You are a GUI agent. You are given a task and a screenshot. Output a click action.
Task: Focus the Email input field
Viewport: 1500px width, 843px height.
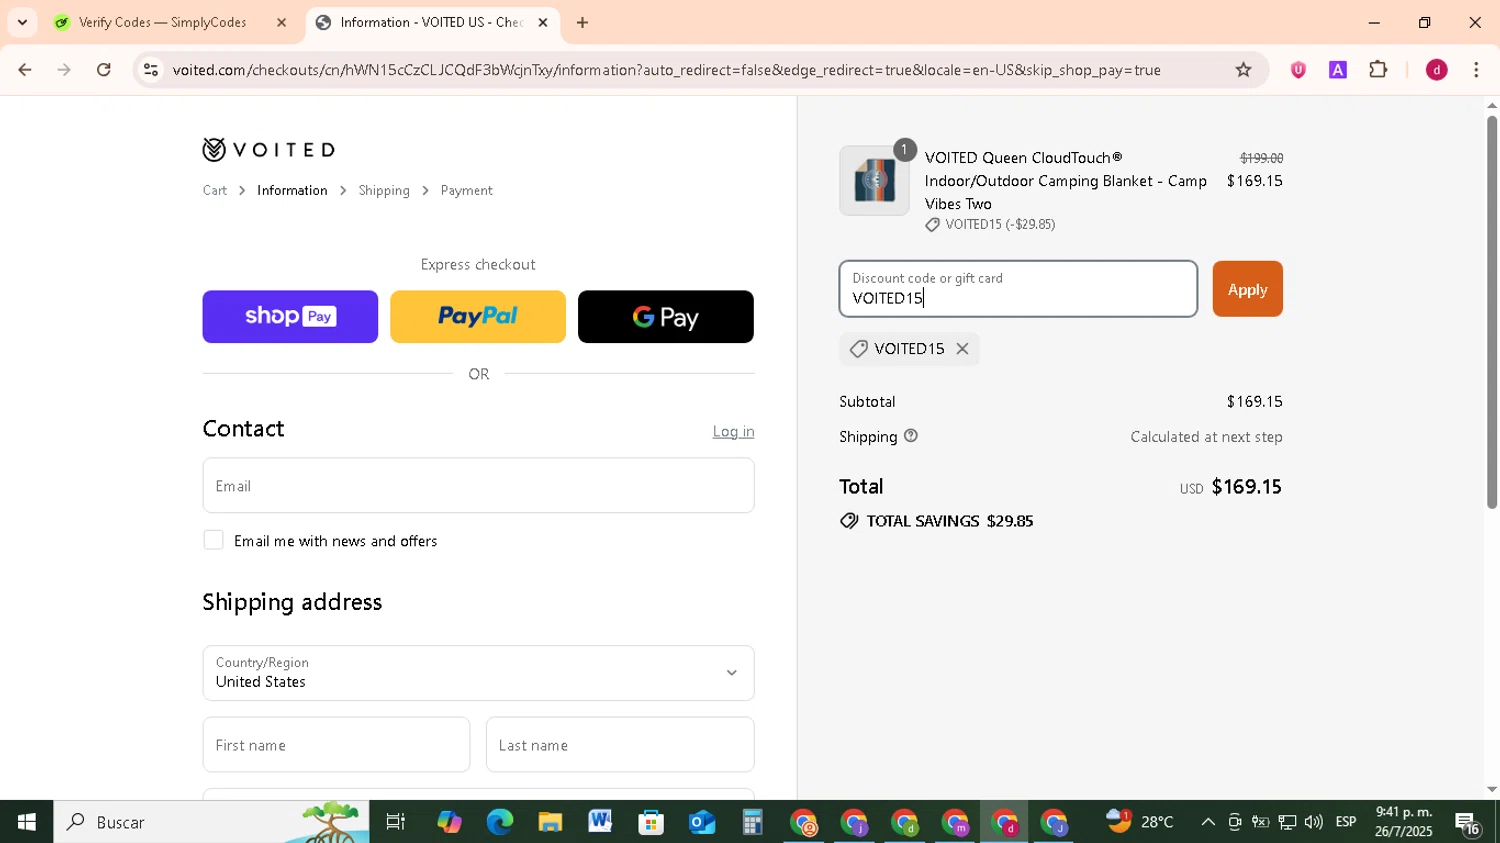click(478, 486)
